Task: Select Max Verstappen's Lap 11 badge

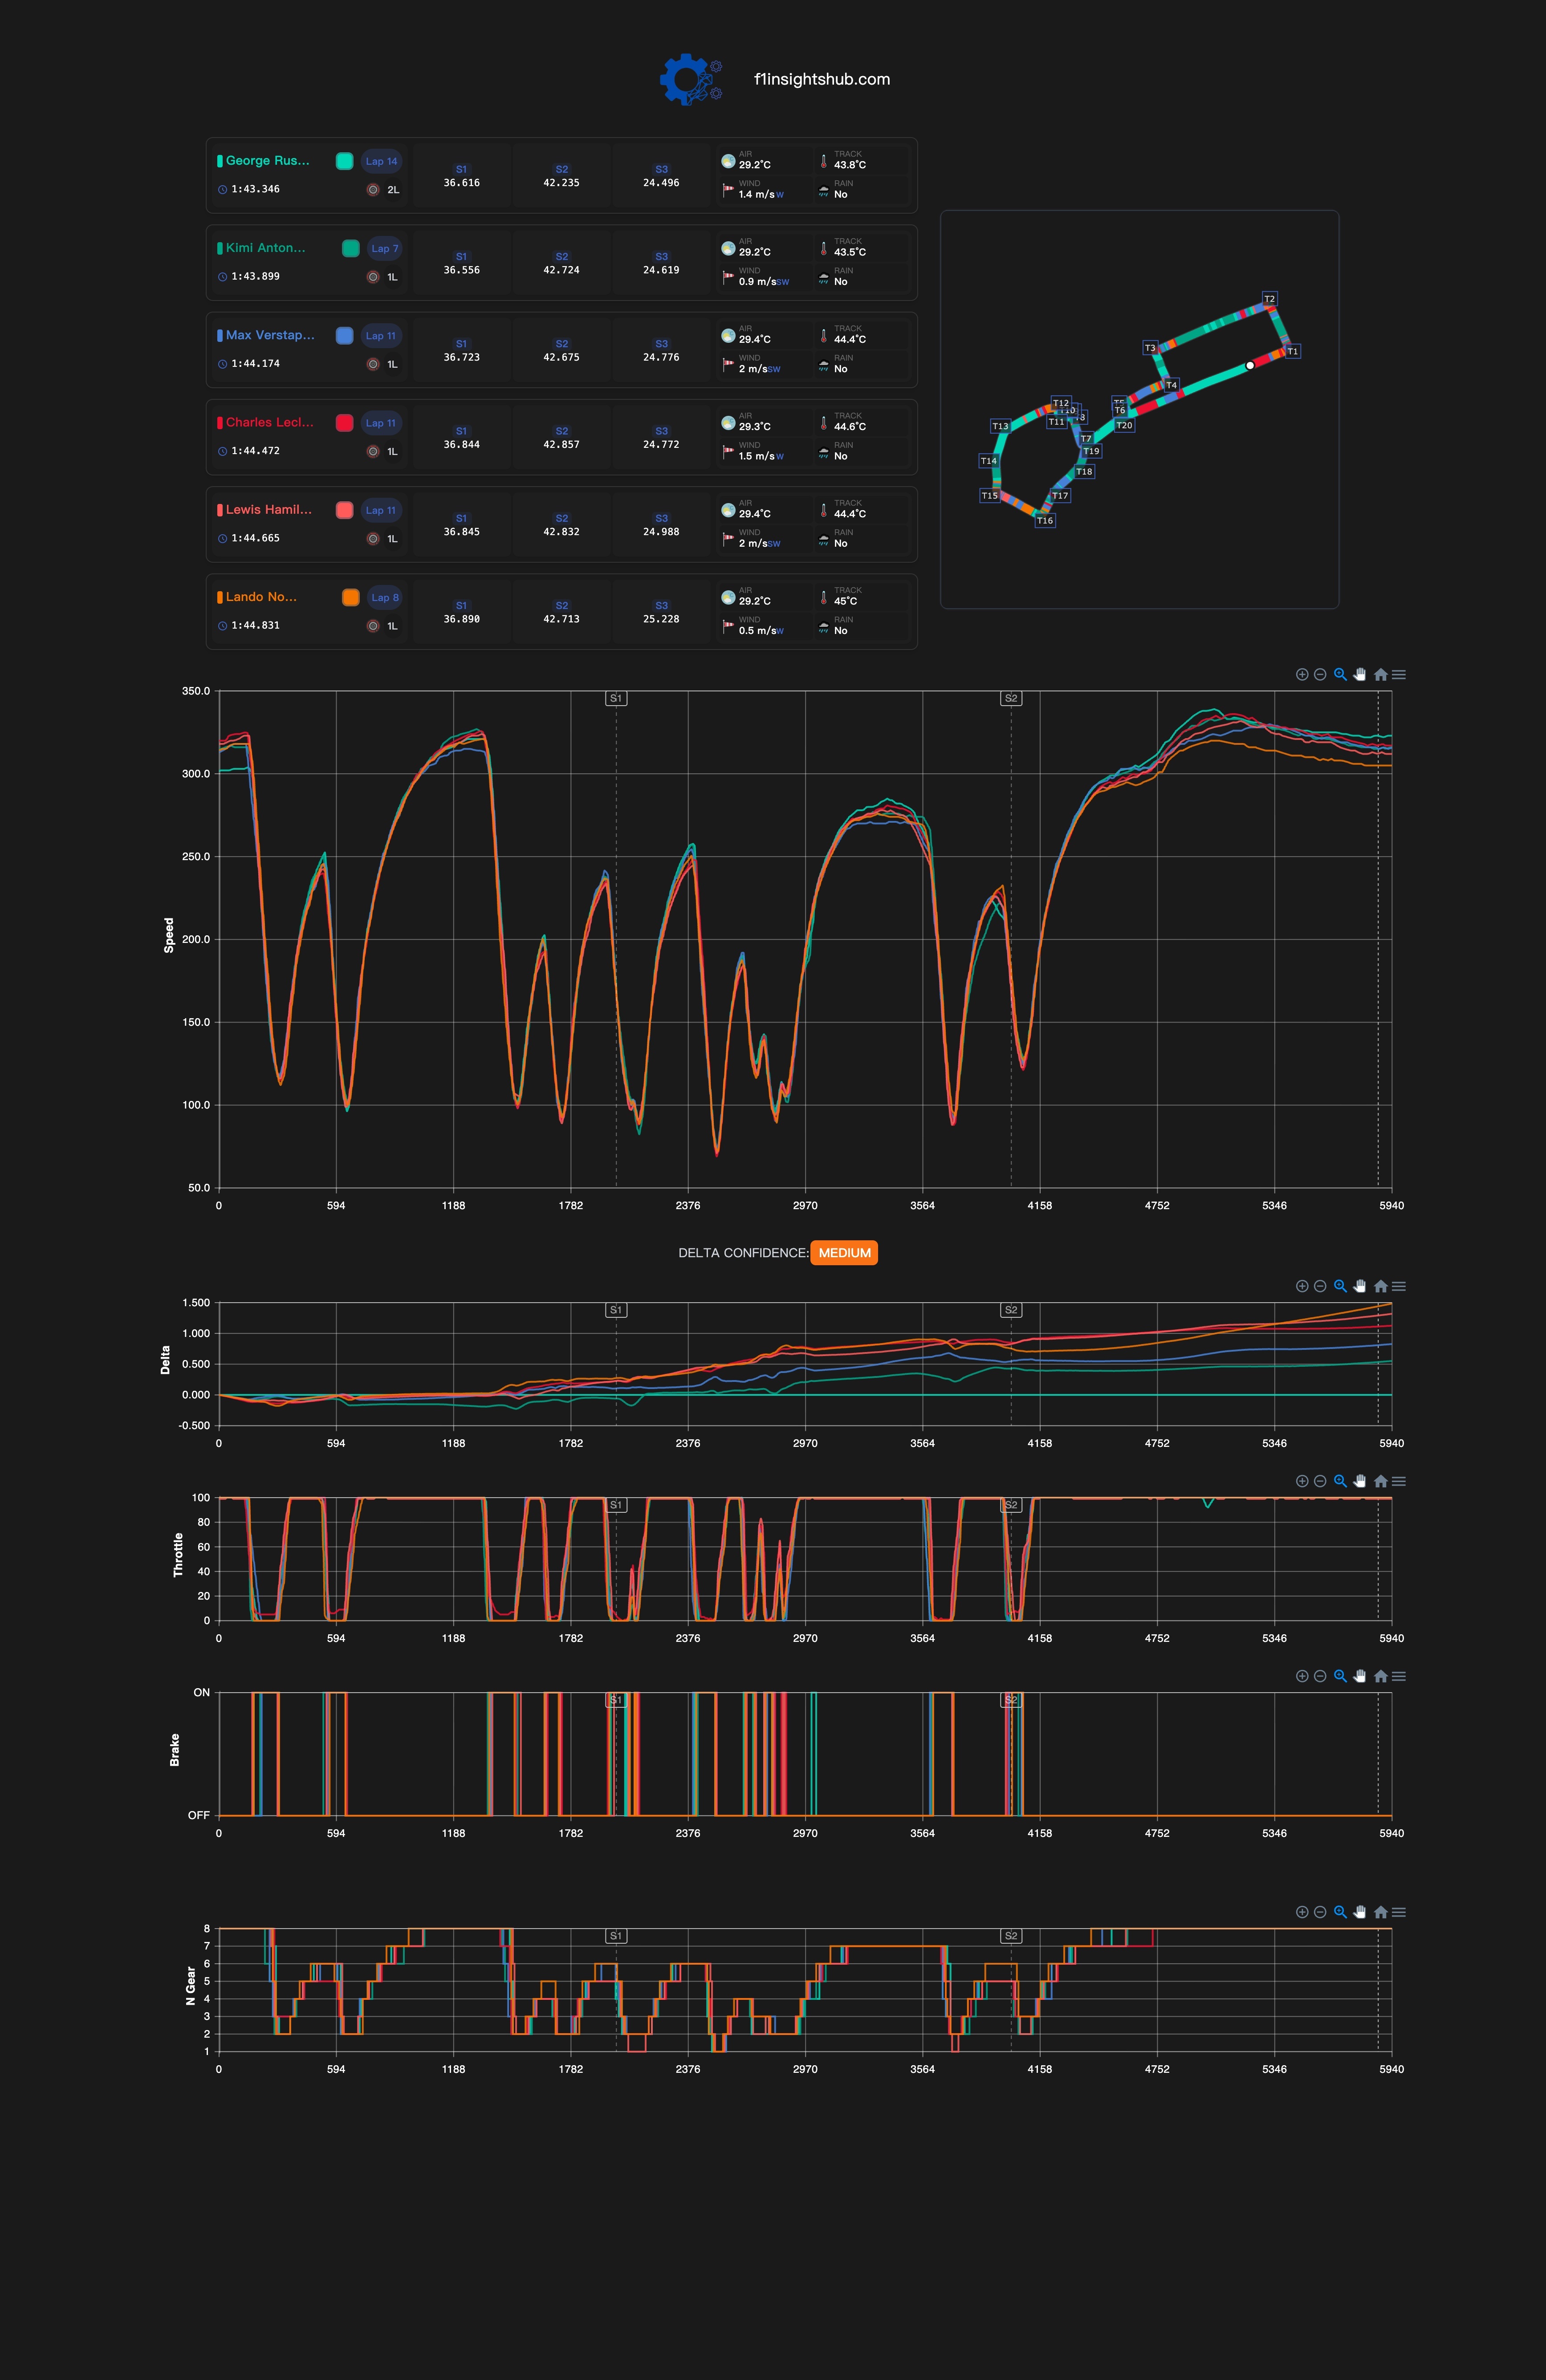Action: [381, 336]
